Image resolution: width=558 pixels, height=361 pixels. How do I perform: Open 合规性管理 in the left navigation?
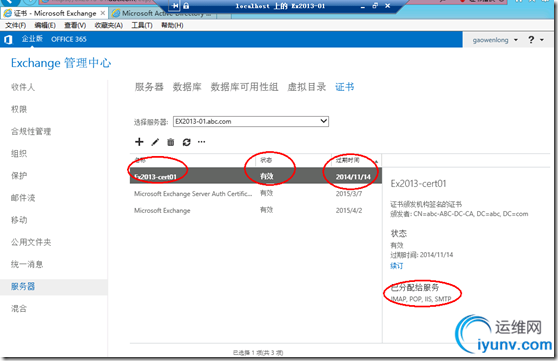tap(31, 131)
